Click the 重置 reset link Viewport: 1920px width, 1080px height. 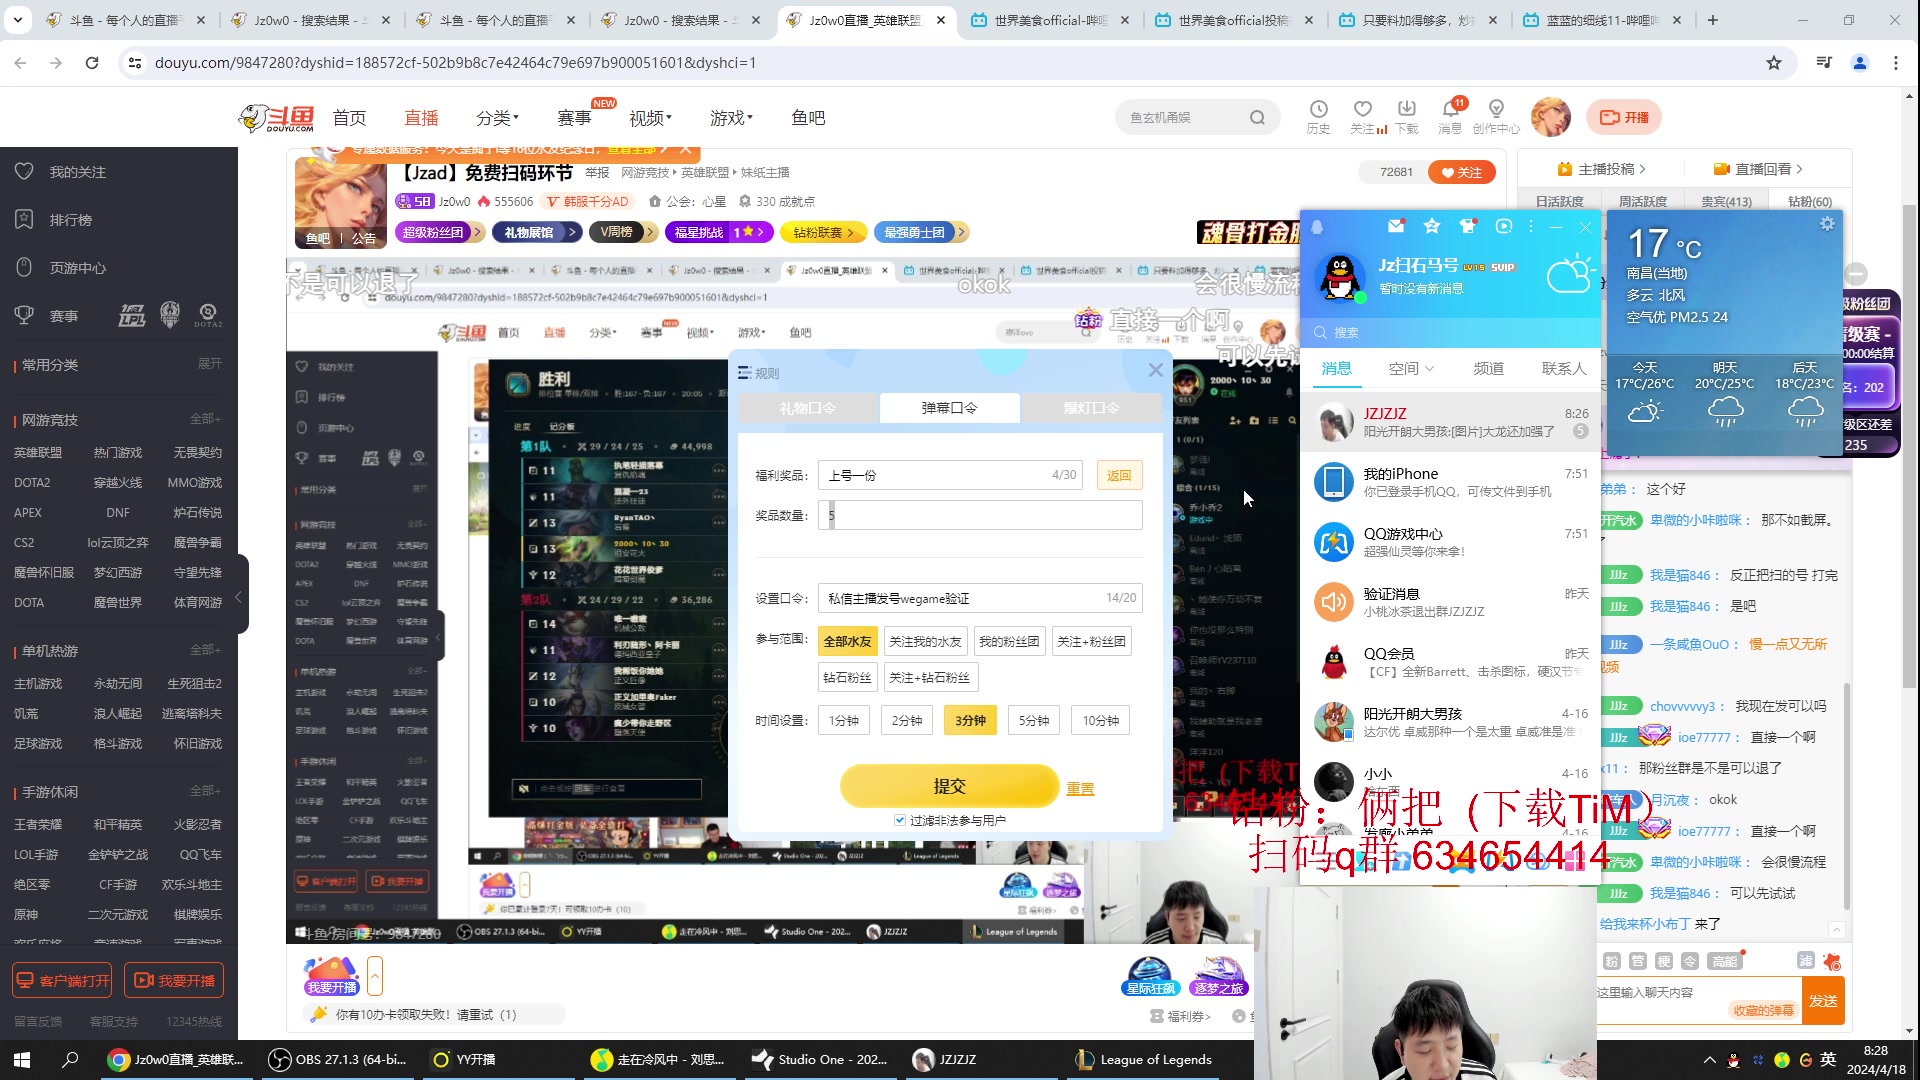pyautogui.click(x=1080, y=788)
